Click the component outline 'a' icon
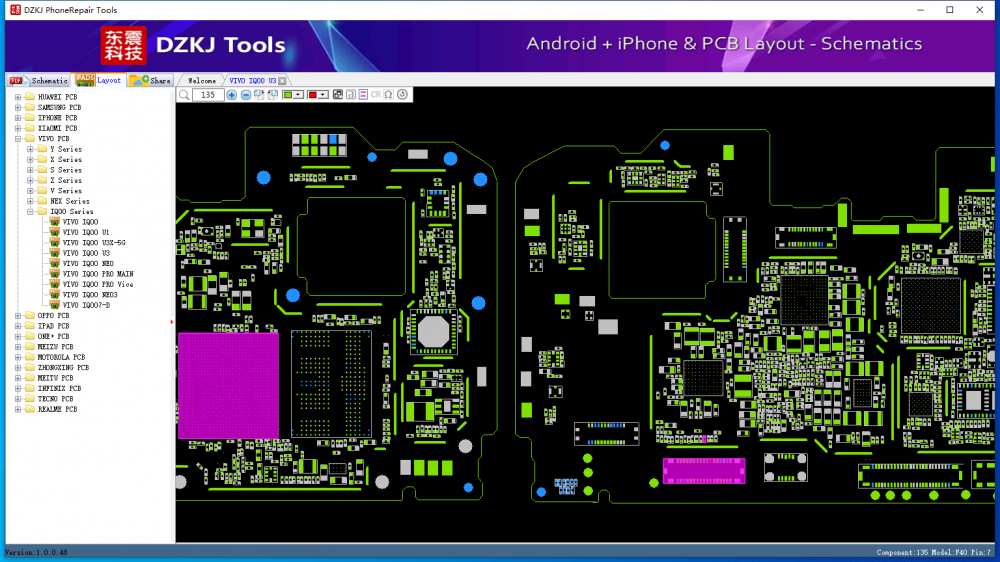Viewport: 1000px width, 562px height. 351,95
